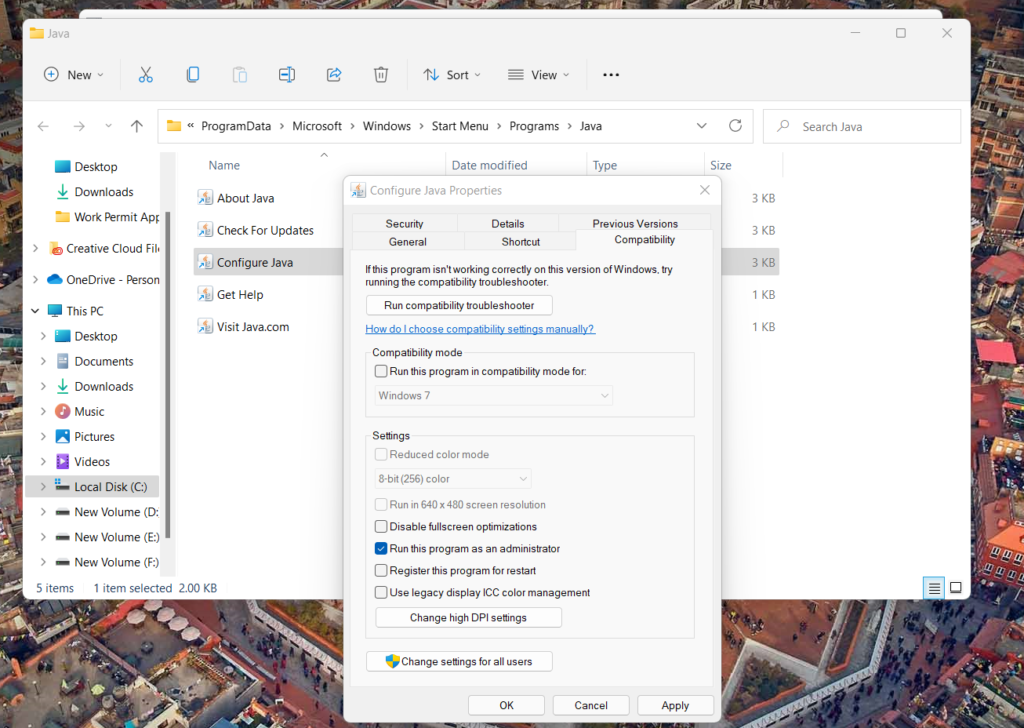
Task: Uncheck Run this program as an administrator
Action: (x=381, y=549)
